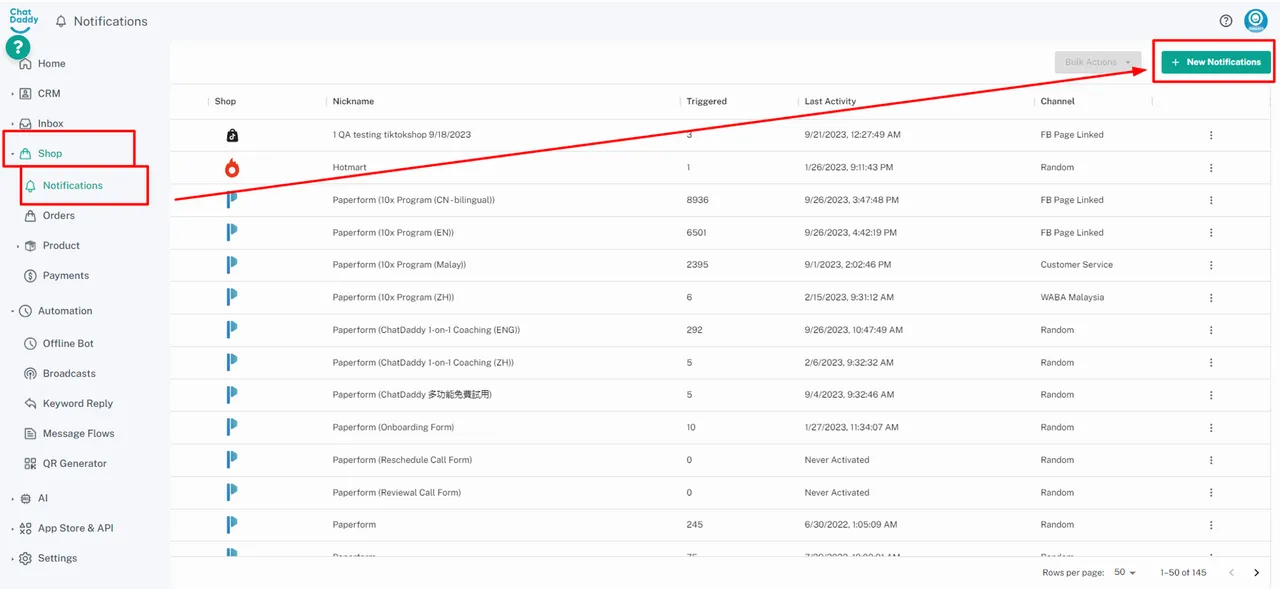Click the New Notifications button
1280x589 pixels.
pyautogui.click(x=1216, y=62)
